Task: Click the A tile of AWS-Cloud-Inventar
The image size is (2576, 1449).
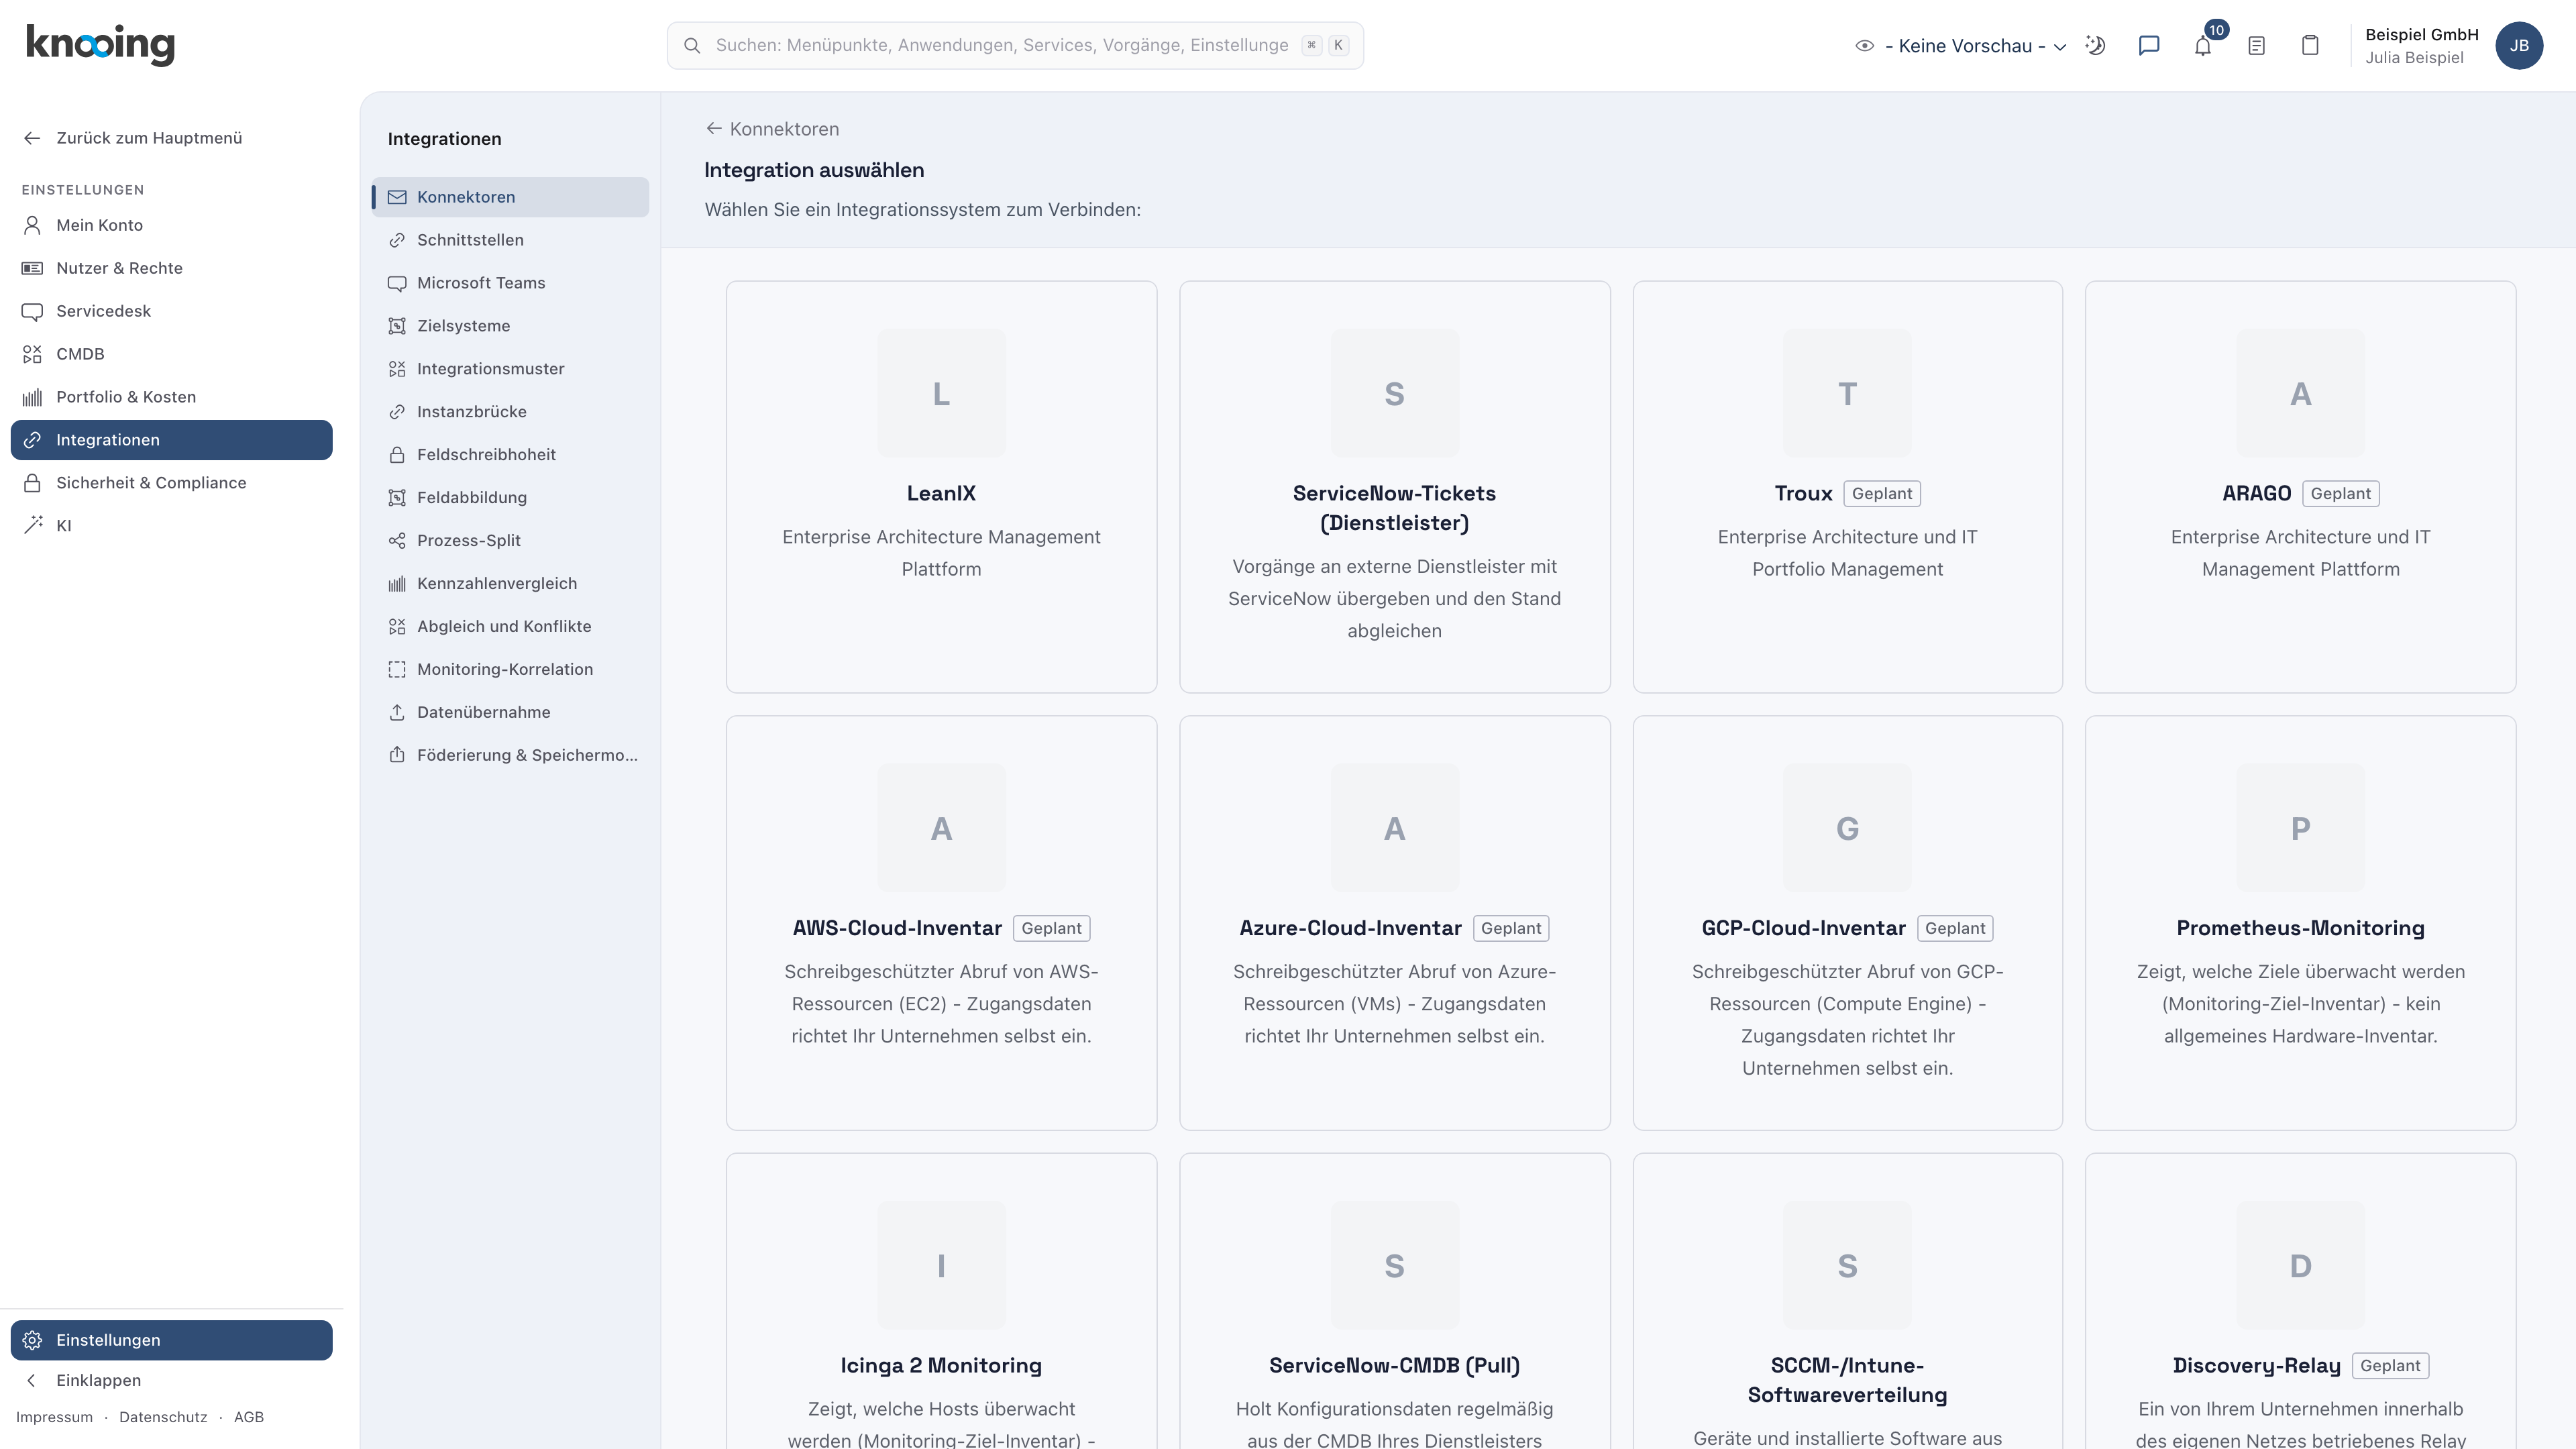Action: coord(941,828)
